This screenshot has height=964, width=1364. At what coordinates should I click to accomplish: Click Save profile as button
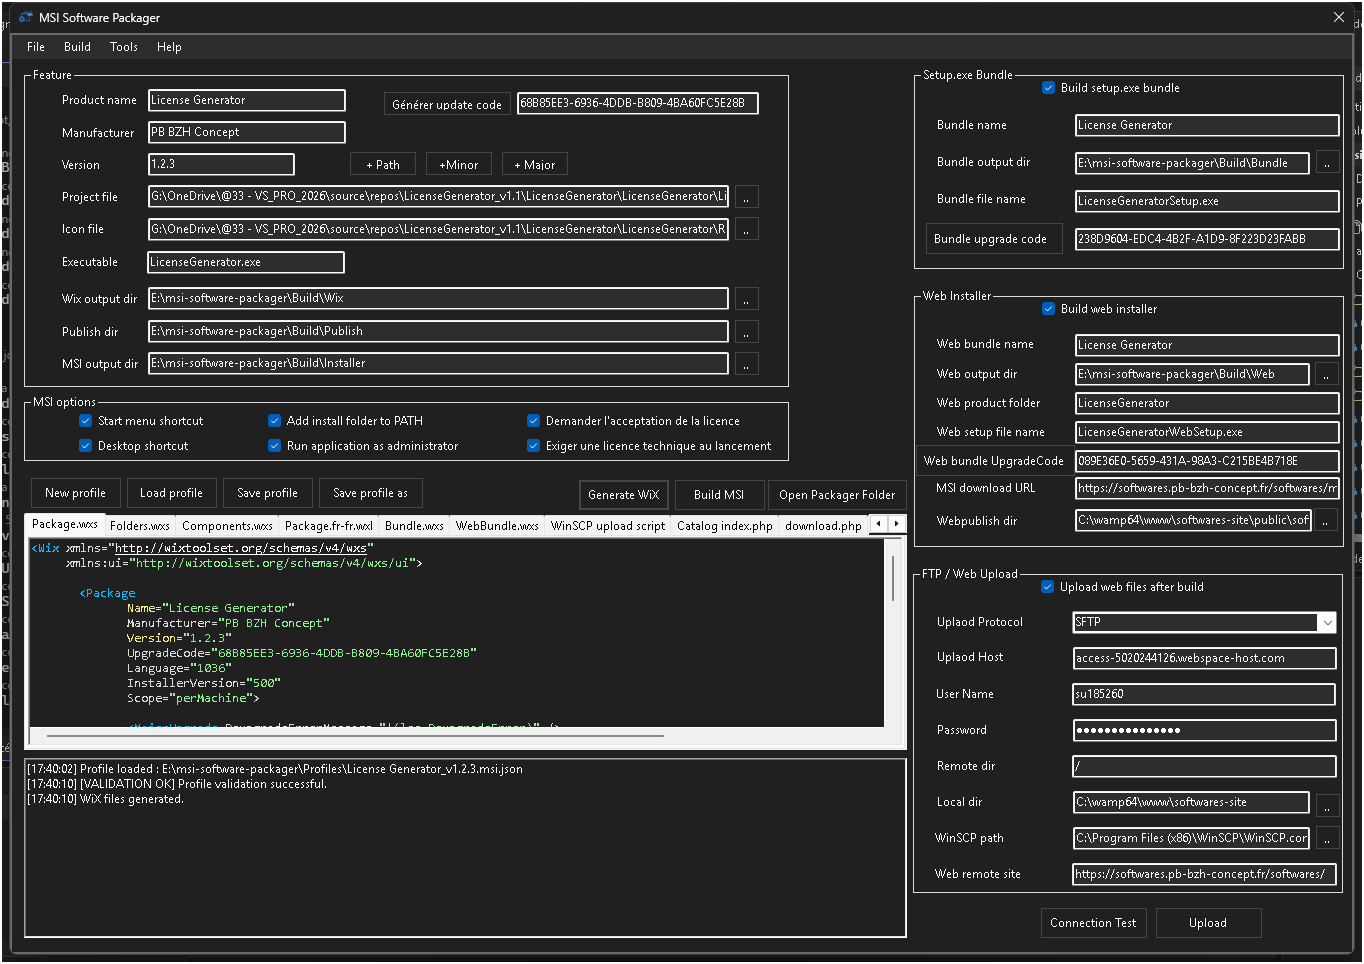370,493
